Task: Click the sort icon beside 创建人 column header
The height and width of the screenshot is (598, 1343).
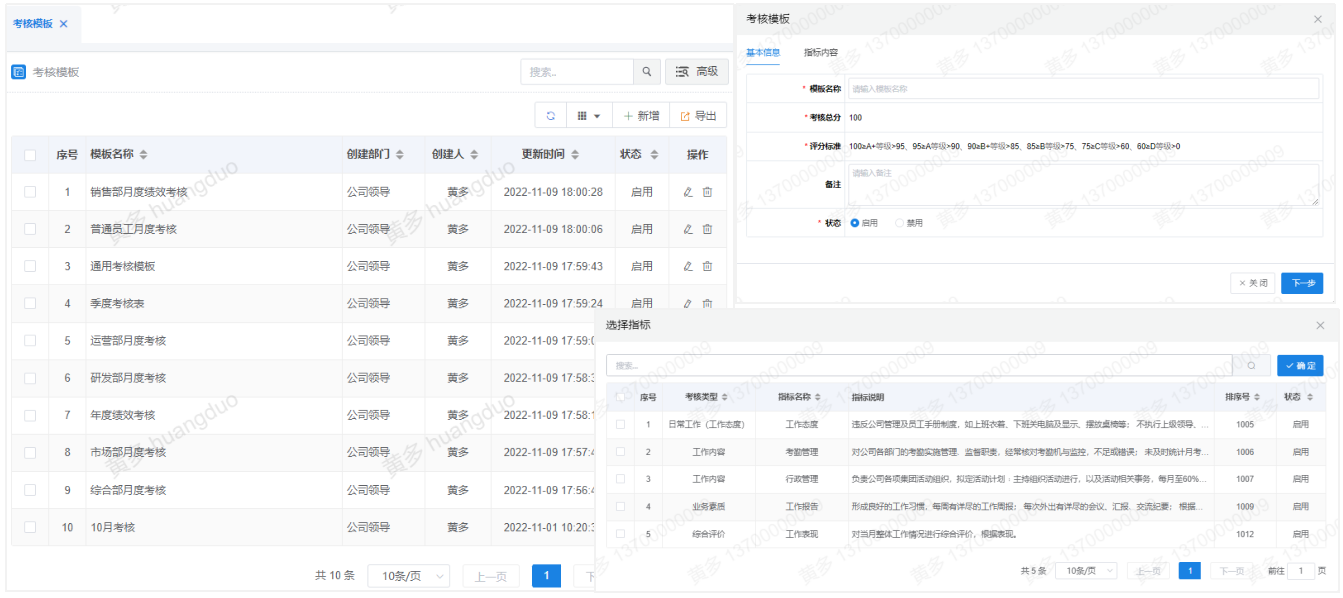Action: click(x=473, y=155)
